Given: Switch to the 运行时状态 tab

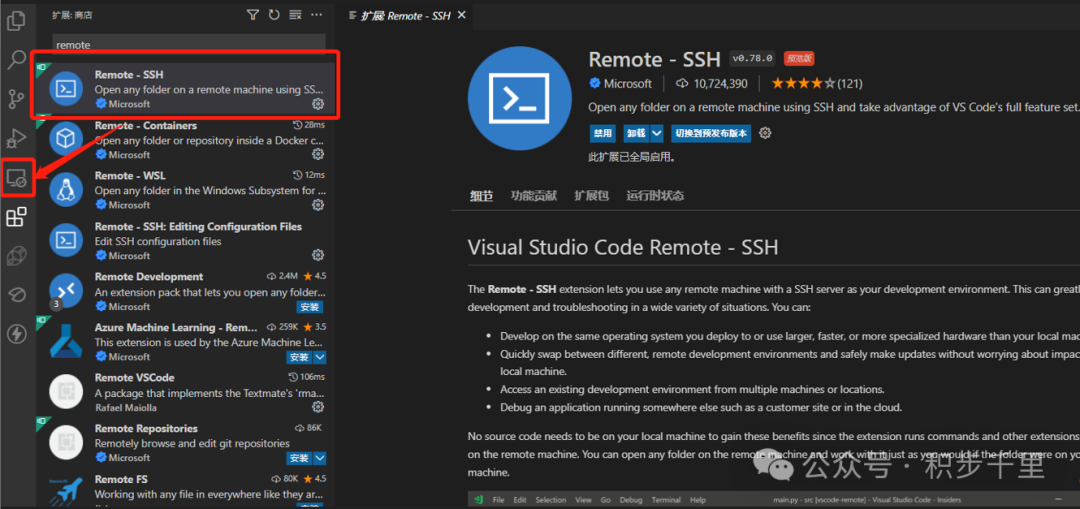Looking at the screenshot, I should (x=655, y=196).
